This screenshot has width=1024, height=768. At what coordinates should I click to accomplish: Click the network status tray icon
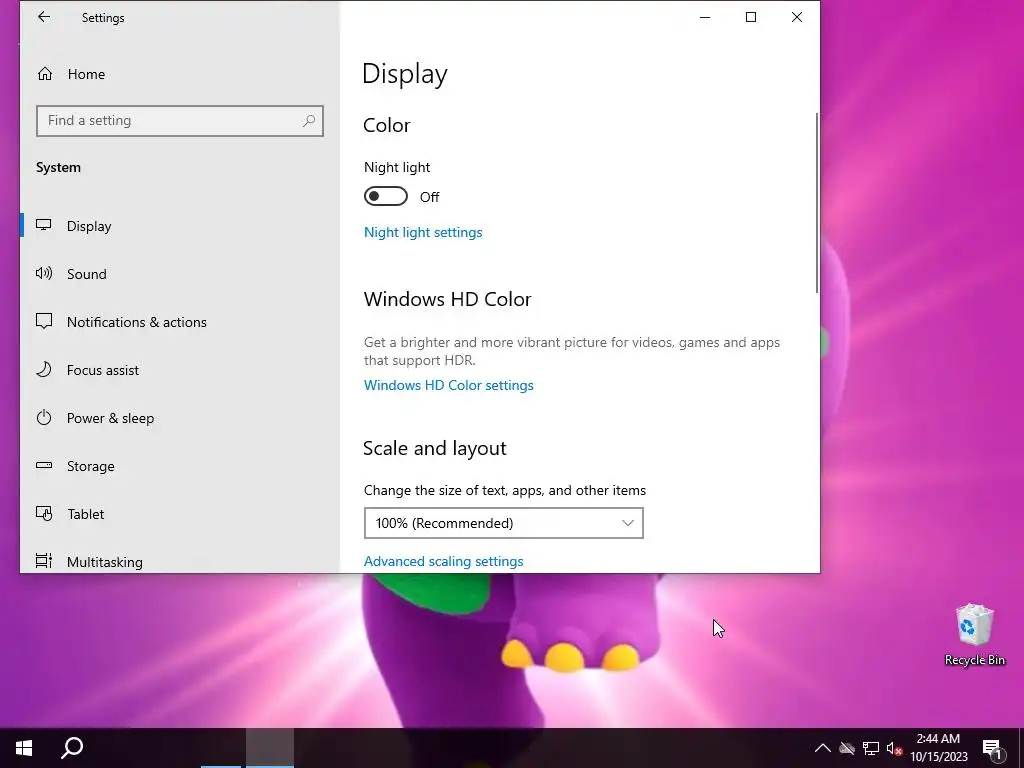point(871,748)
